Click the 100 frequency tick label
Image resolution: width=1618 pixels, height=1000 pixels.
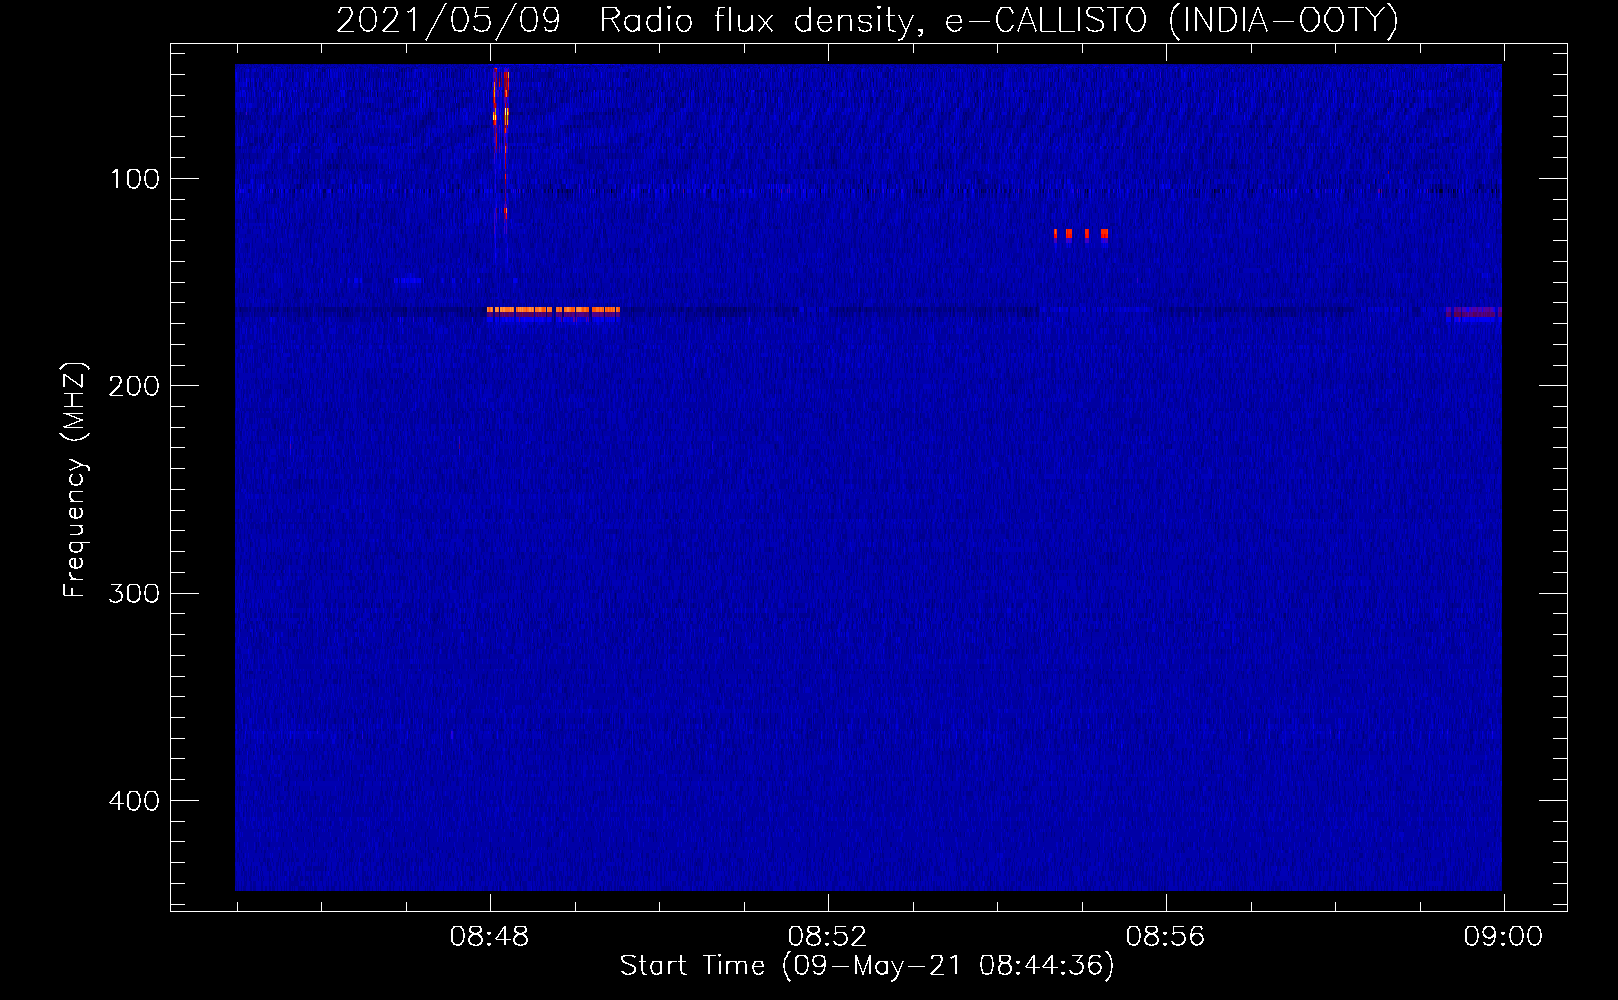(134, 179)
